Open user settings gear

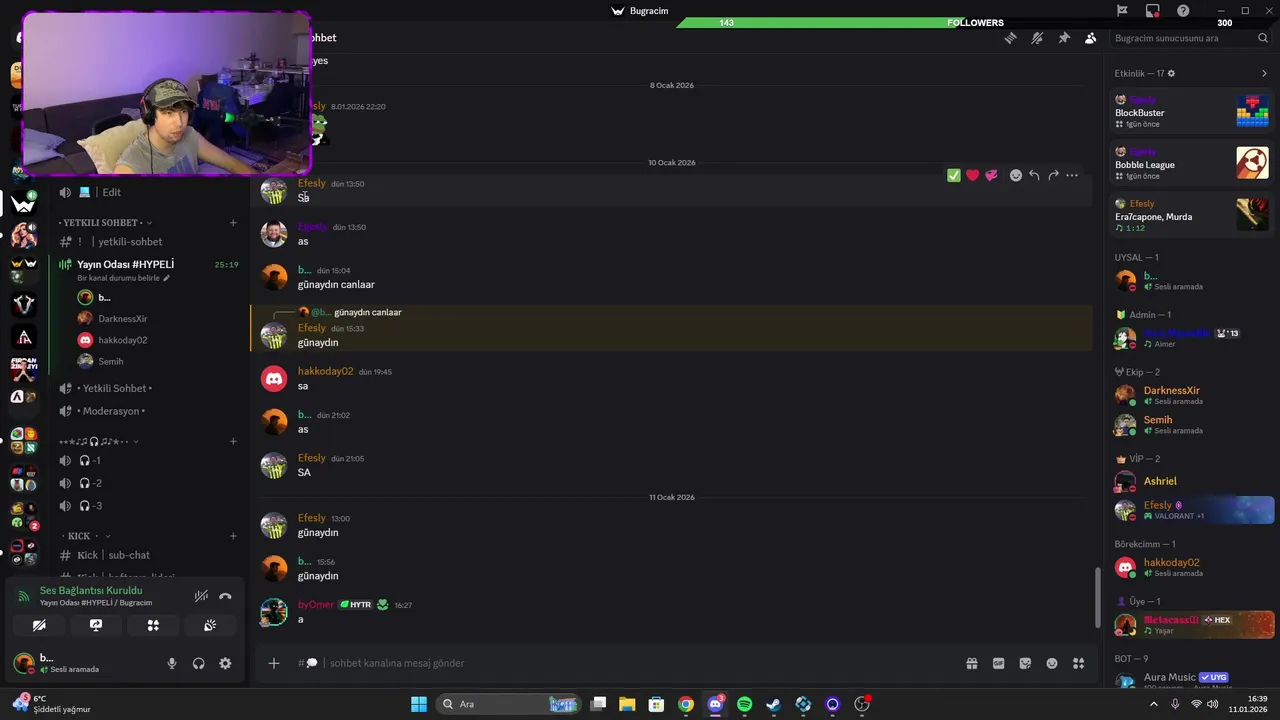pos(225,663)
